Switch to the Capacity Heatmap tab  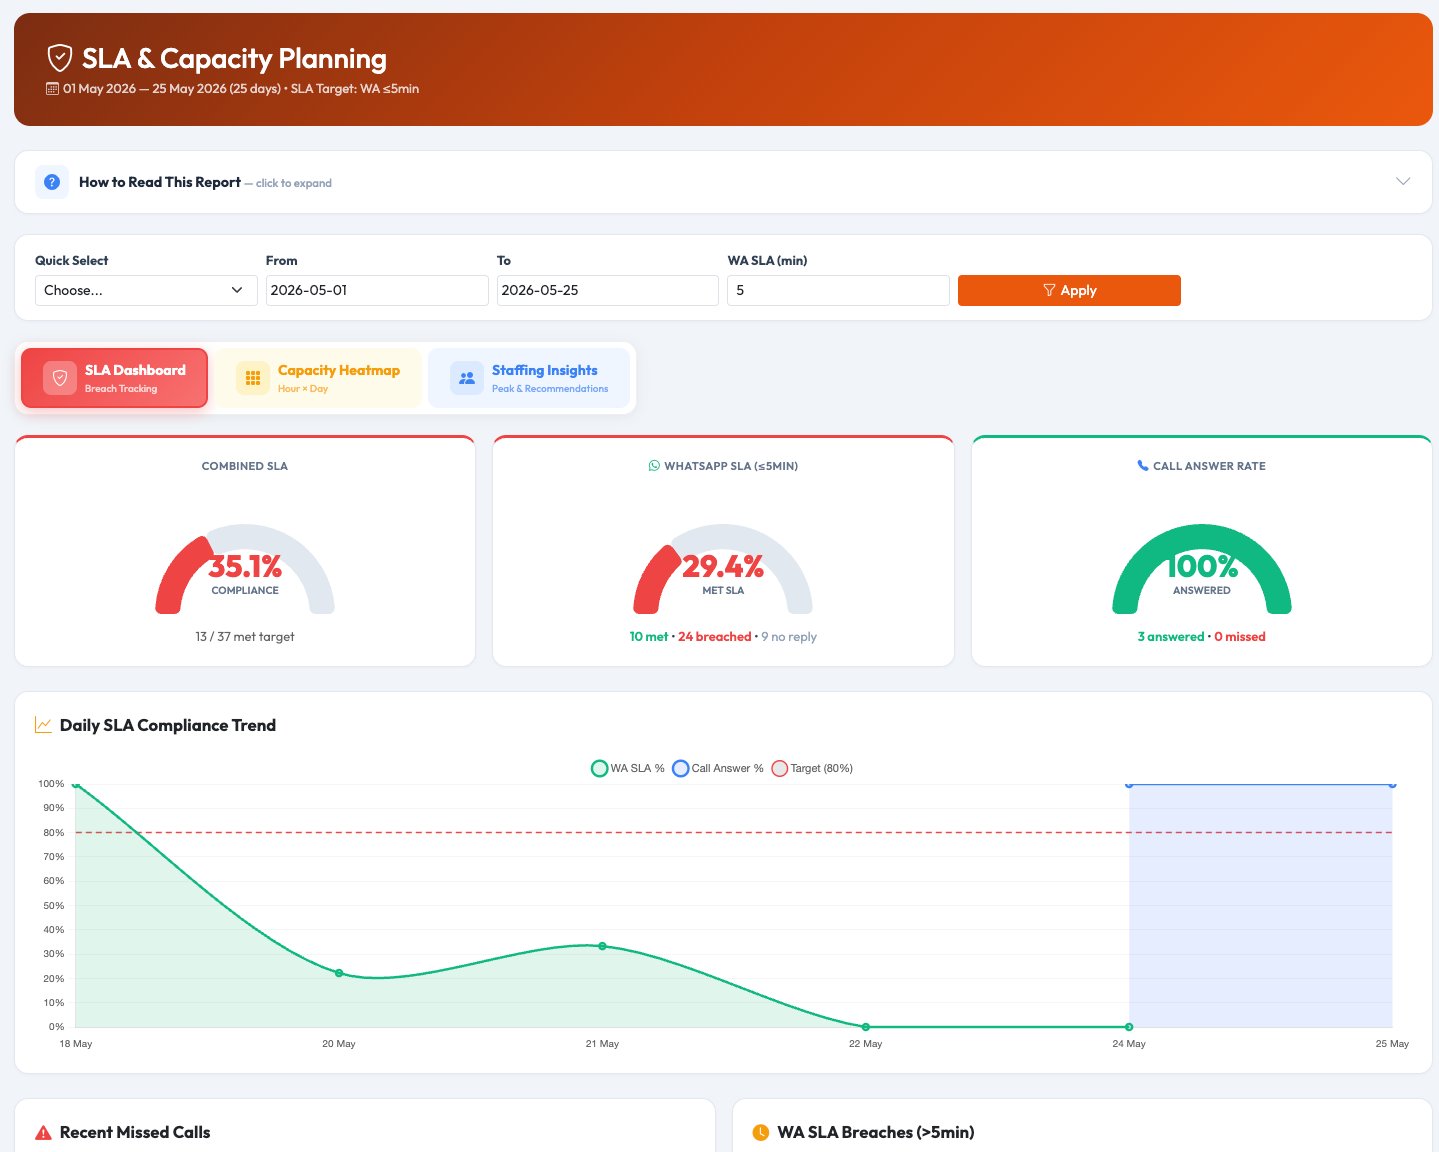coord(318,378)
